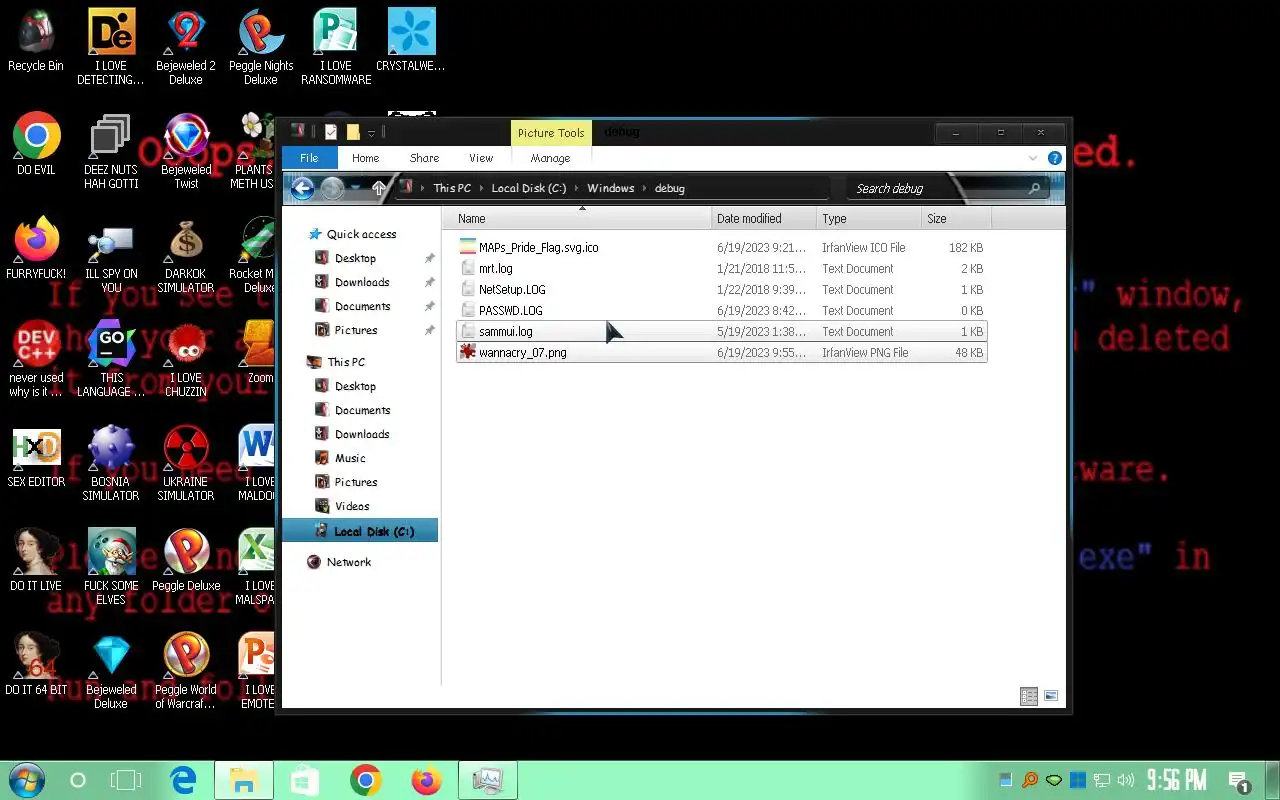
Task: Select Network in the navigation pane
Action: pyautogui.click(x=349, y=562)
